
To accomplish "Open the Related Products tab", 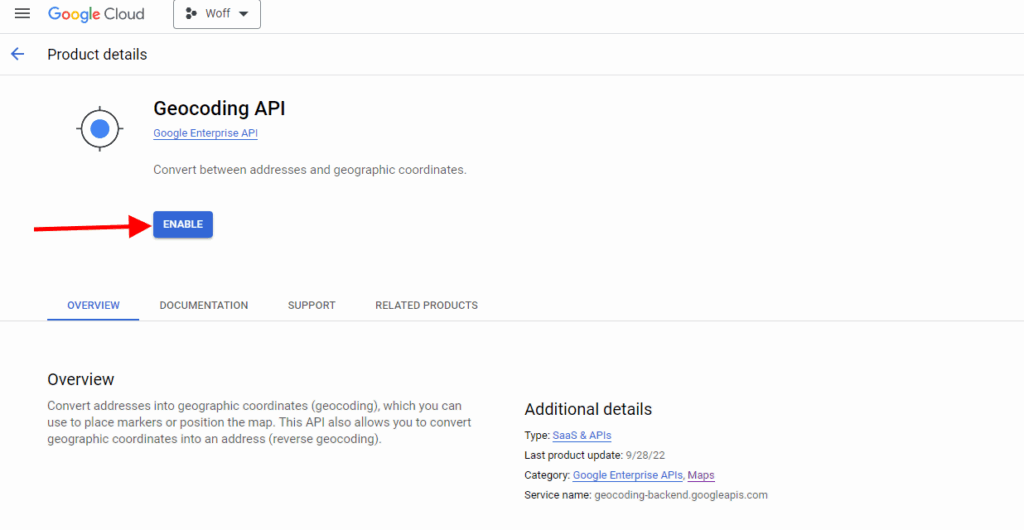I will click(x=426, y=305).
